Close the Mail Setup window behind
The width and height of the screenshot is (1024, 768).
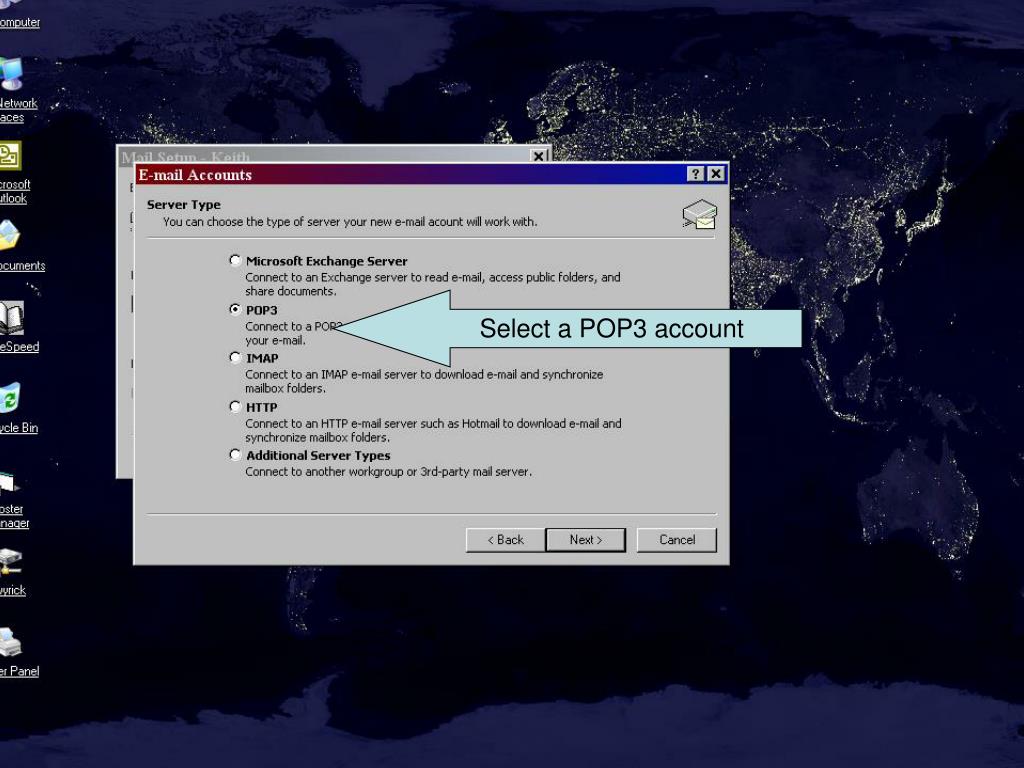[x=538, y=156]
